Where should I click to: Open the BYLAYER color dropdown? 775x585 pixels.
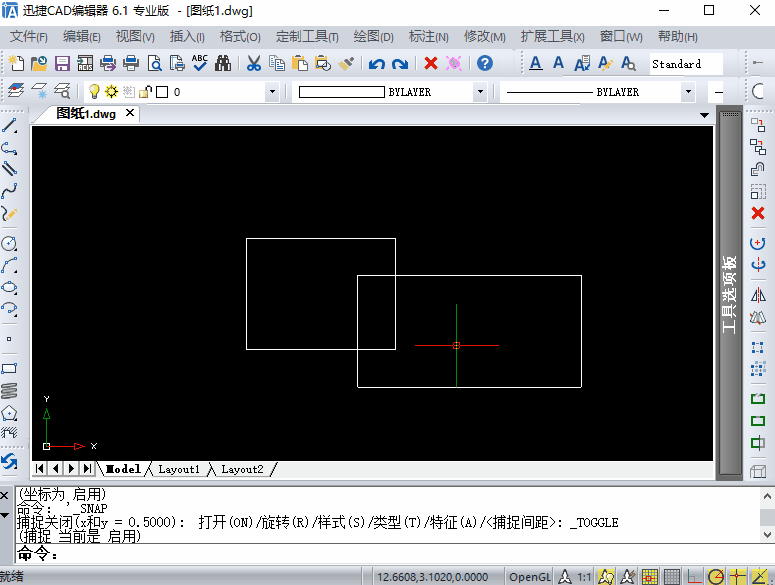480,92
